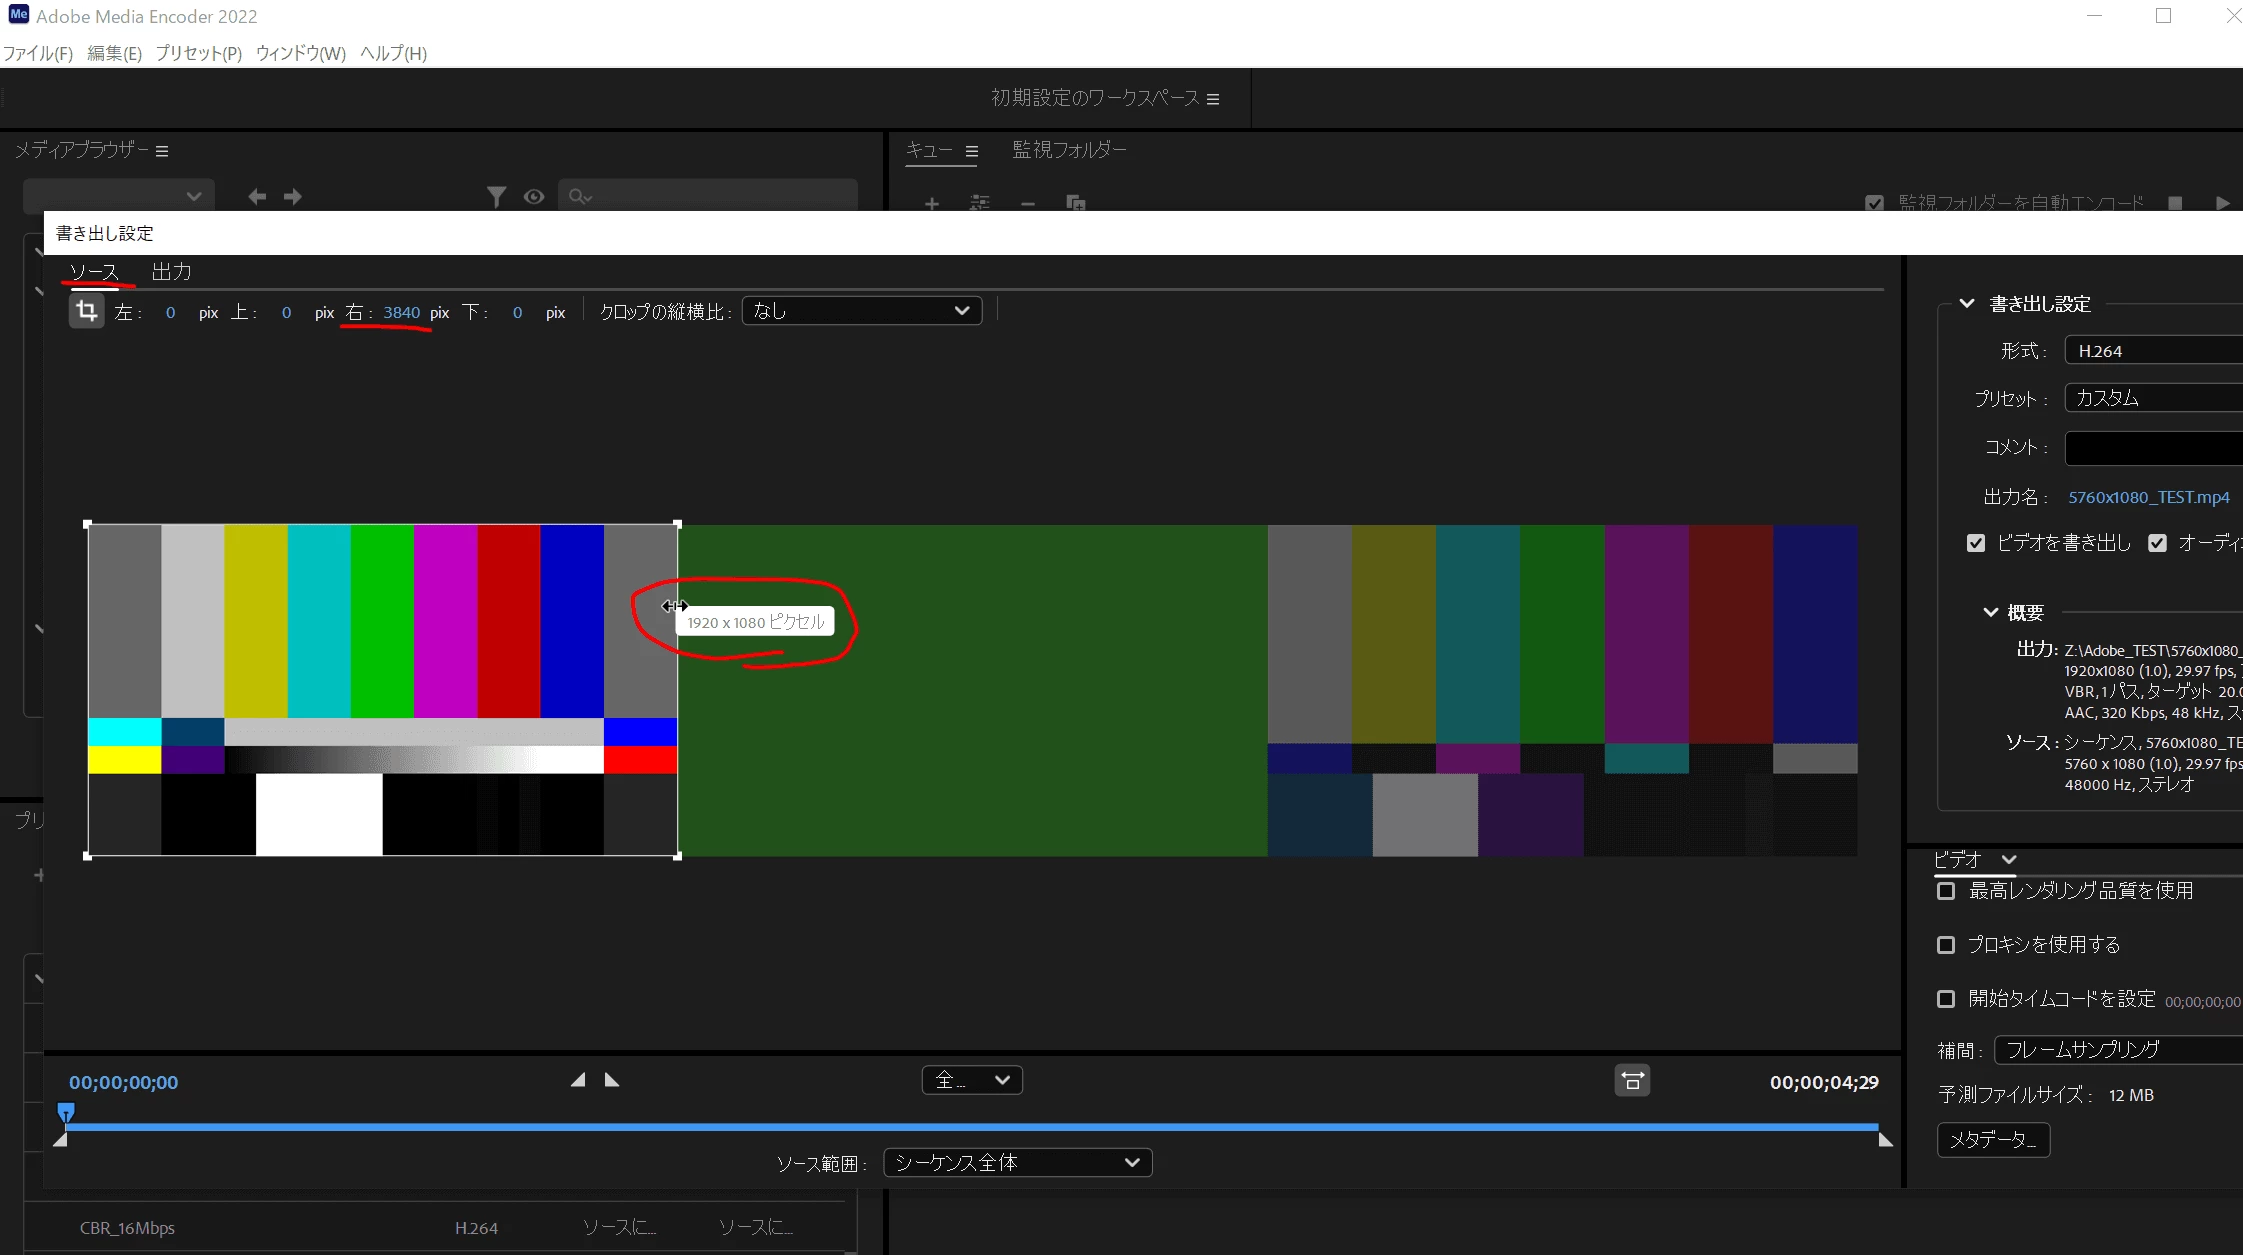Collapse the 概要 section
Image resolution: width=2243 pixels, height=1255 pixels.
pyautogui.click(x=1990, y=612)
